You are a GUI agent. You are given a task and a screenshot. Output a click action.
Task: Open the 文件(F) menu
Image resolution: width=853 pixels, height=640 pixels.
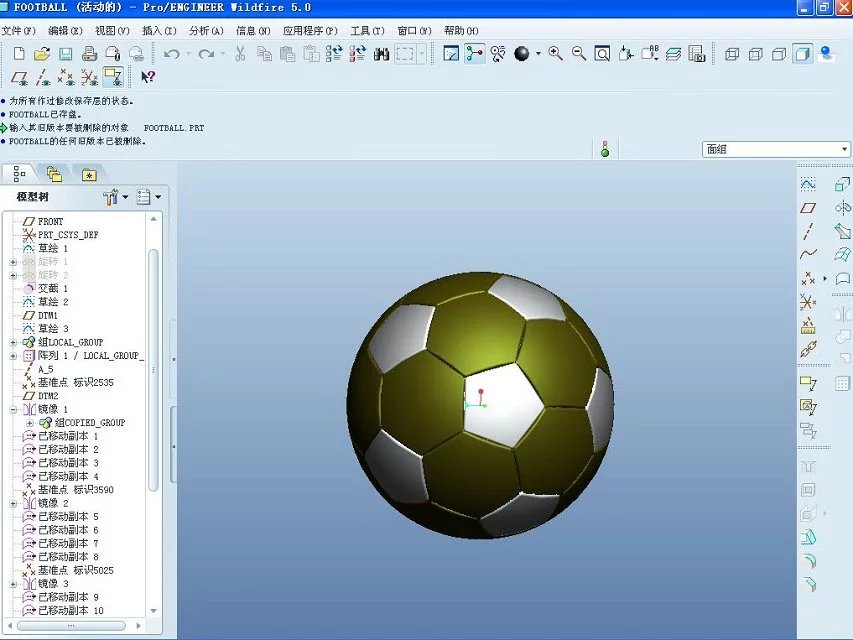coord(18,30)
